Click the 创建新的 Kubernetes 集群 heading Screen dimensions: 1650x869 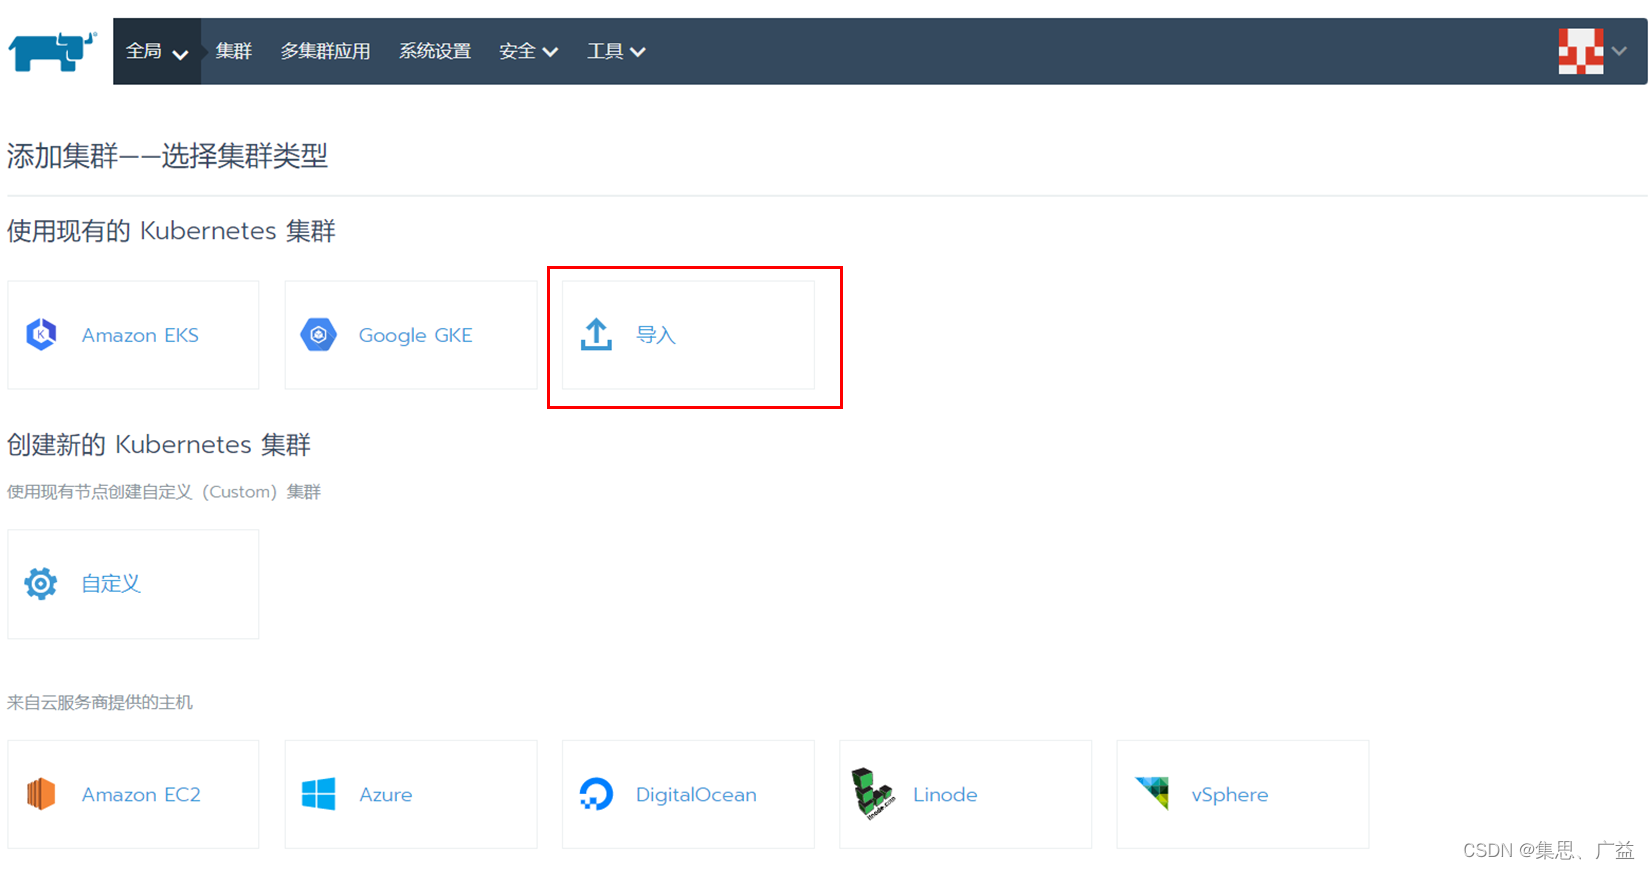159,444
